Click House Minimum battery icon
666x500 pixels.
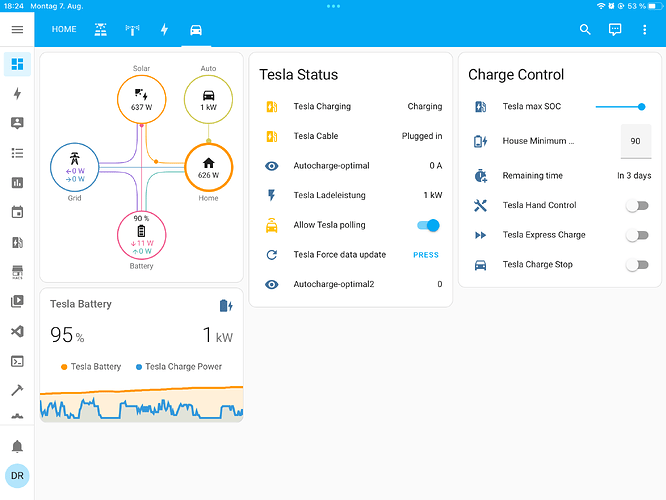(x=480, y=141)
